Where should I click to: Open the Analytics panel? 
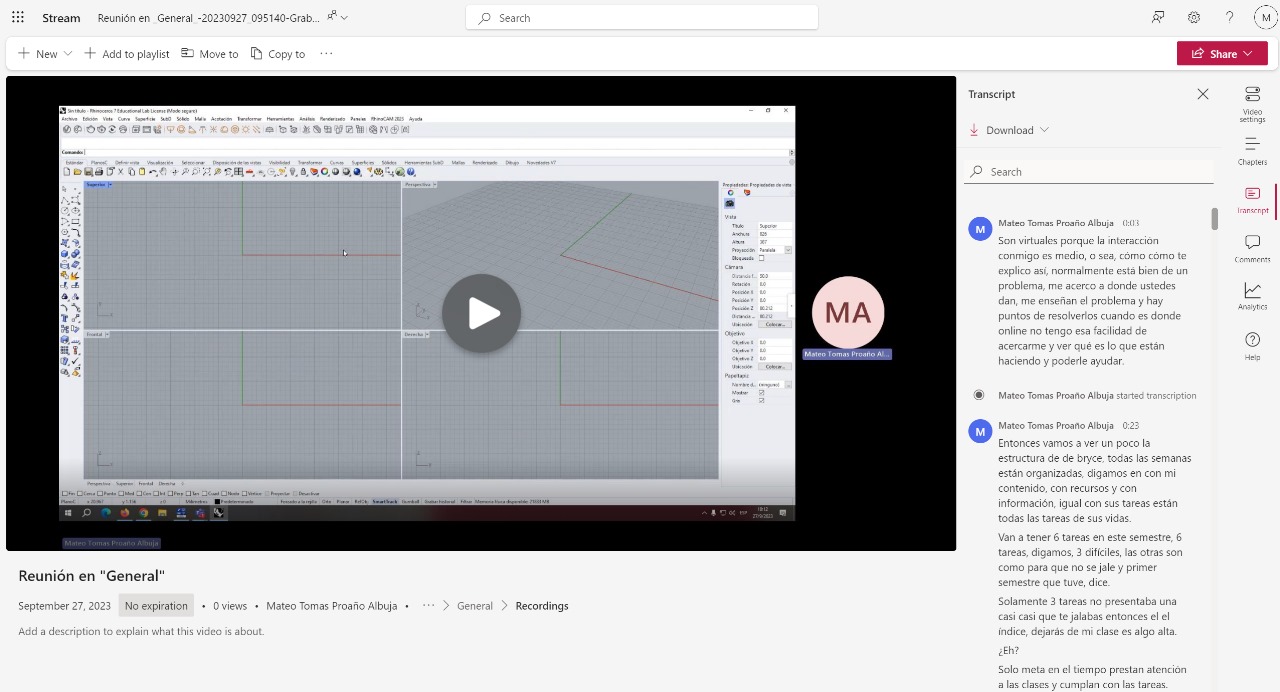(1252, 296)
